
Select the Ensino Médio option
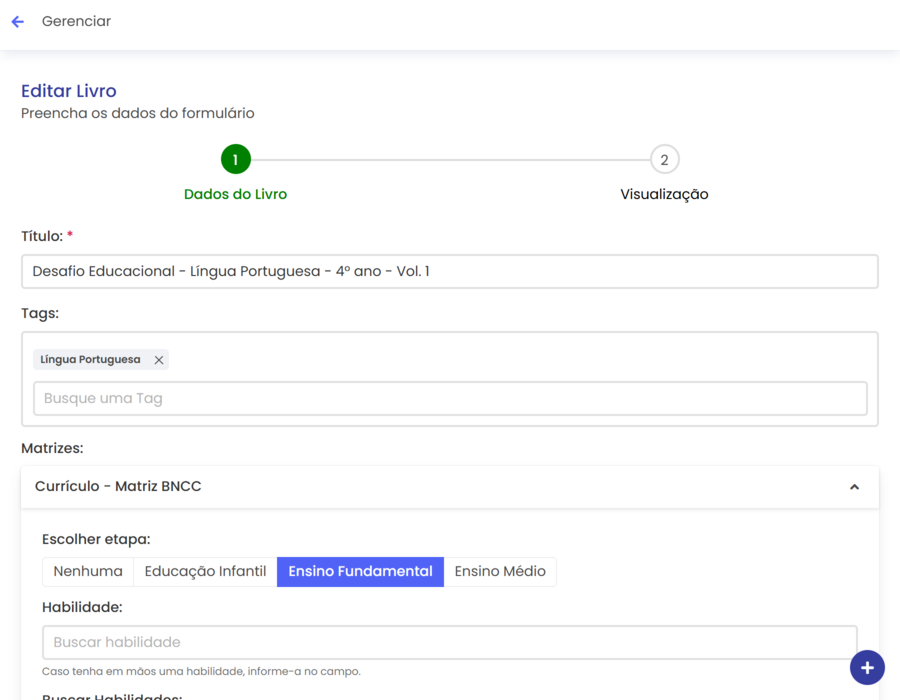tap(500, 572)
